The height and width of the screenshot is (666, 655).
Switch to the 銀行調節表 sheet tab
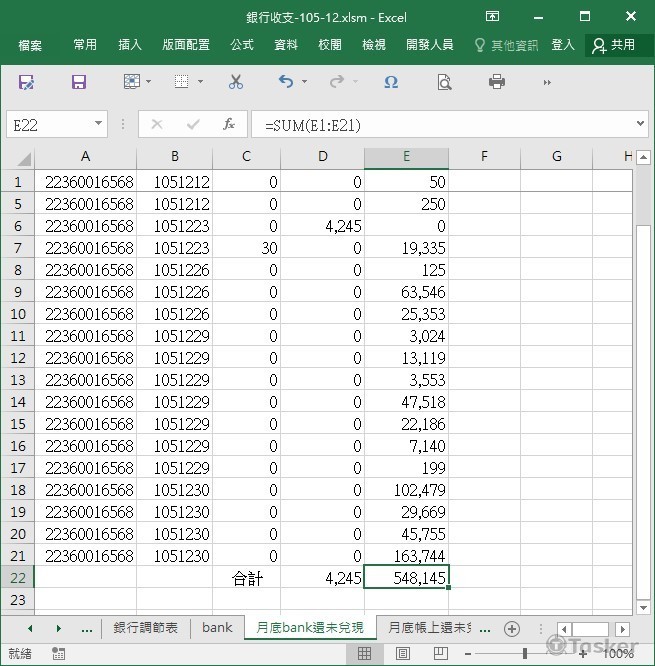tap(145, 628)
